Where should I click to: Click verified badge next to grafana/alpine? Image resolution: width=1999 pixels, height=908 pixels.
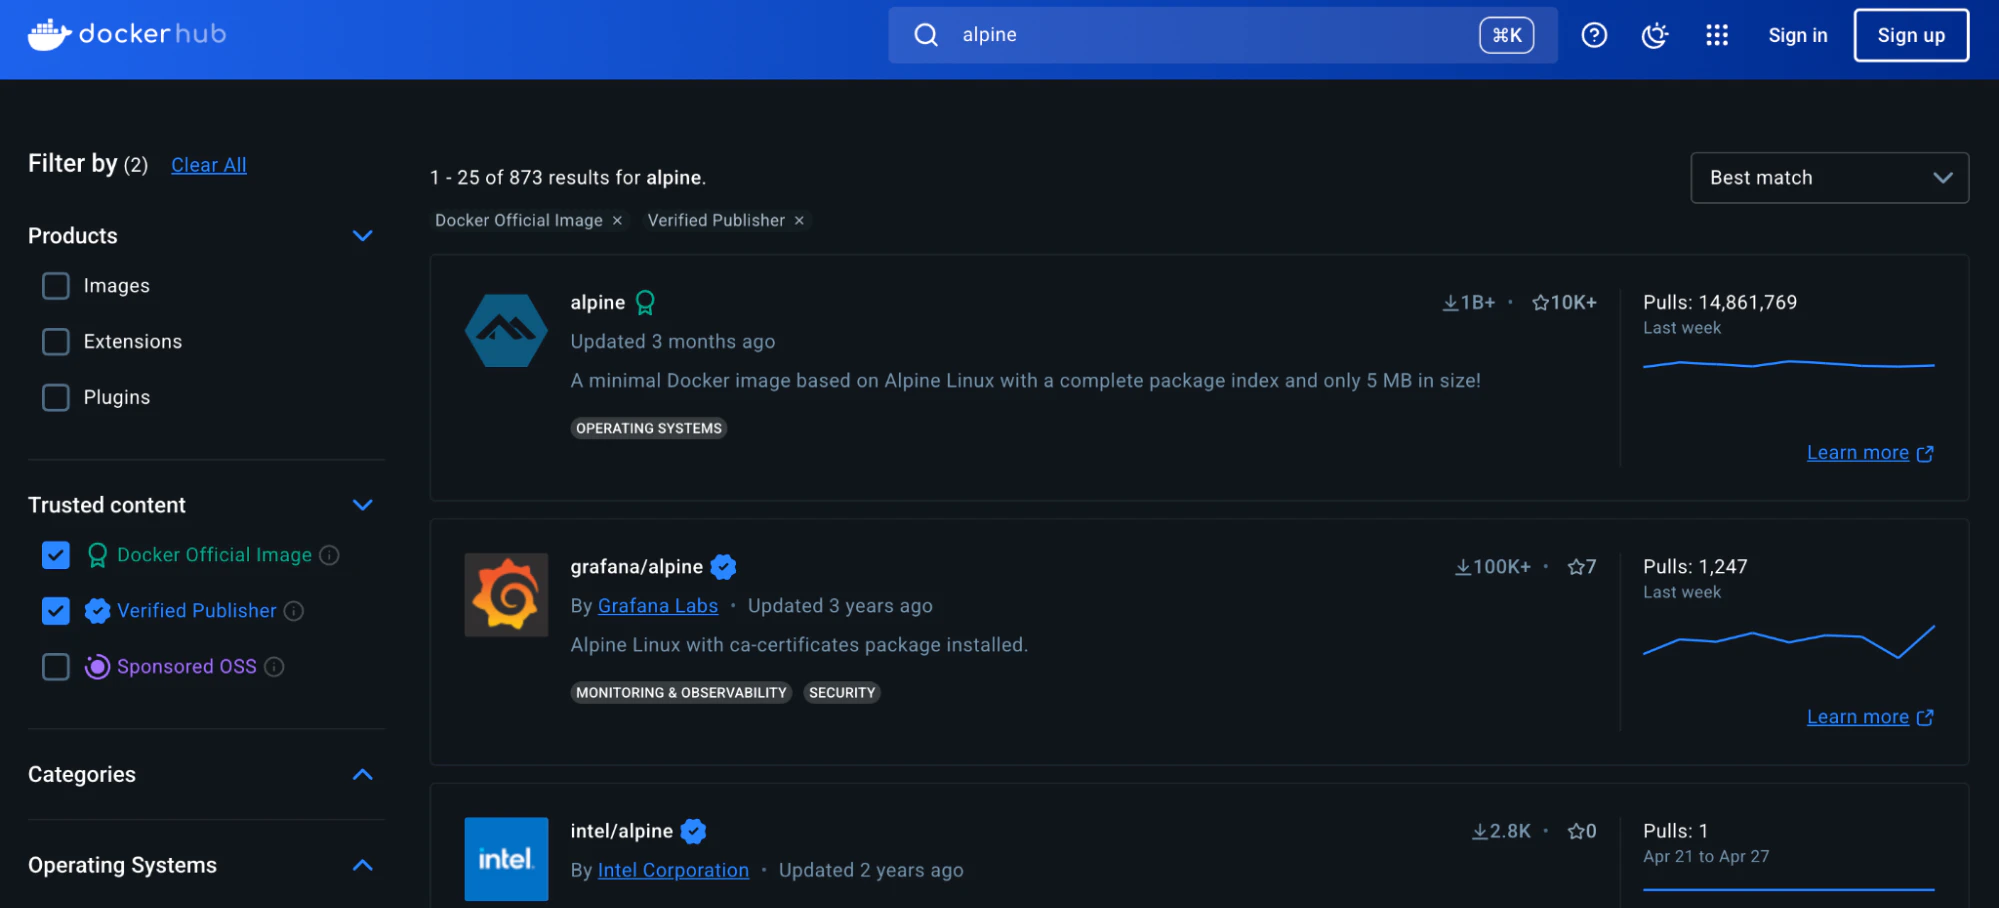tap(723, 567)
